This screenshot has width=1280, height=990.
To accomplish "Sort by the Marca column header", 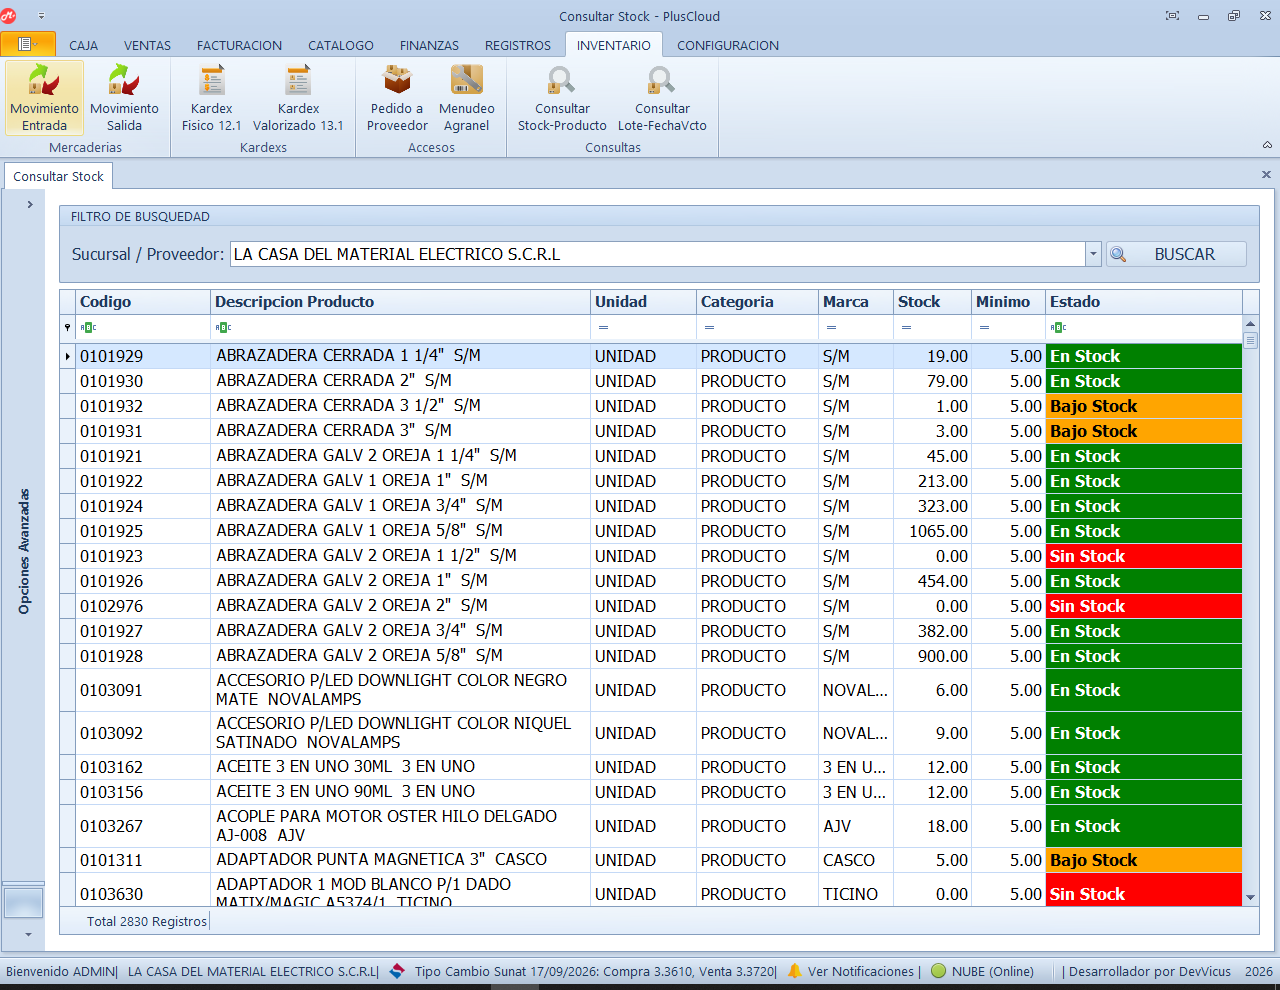I will click(855, 302).
